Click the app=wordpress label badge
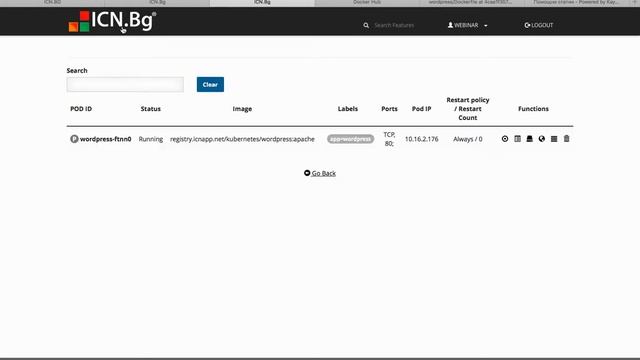The width and height of the screenshot is (640, 360). click(x=350, y=139)
